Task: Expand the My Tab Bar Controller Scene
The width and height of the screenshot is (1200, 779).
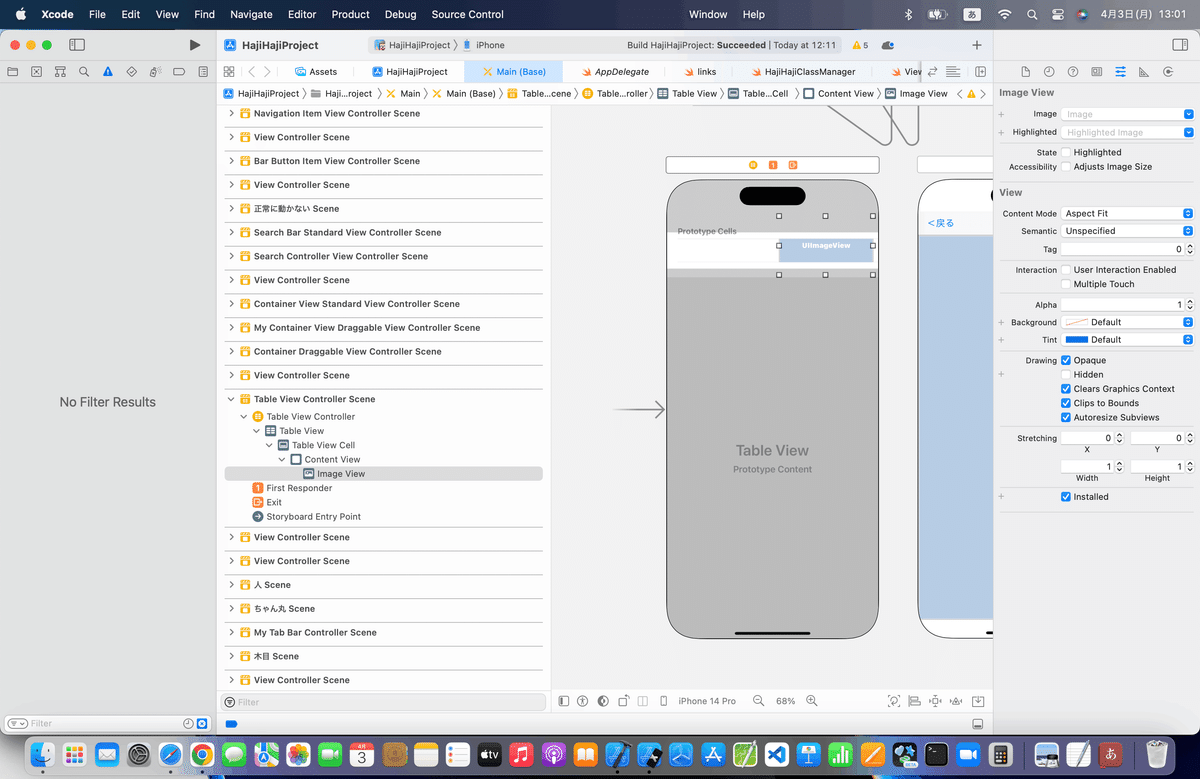Action: pyautogui.click(x=232, y=633)
